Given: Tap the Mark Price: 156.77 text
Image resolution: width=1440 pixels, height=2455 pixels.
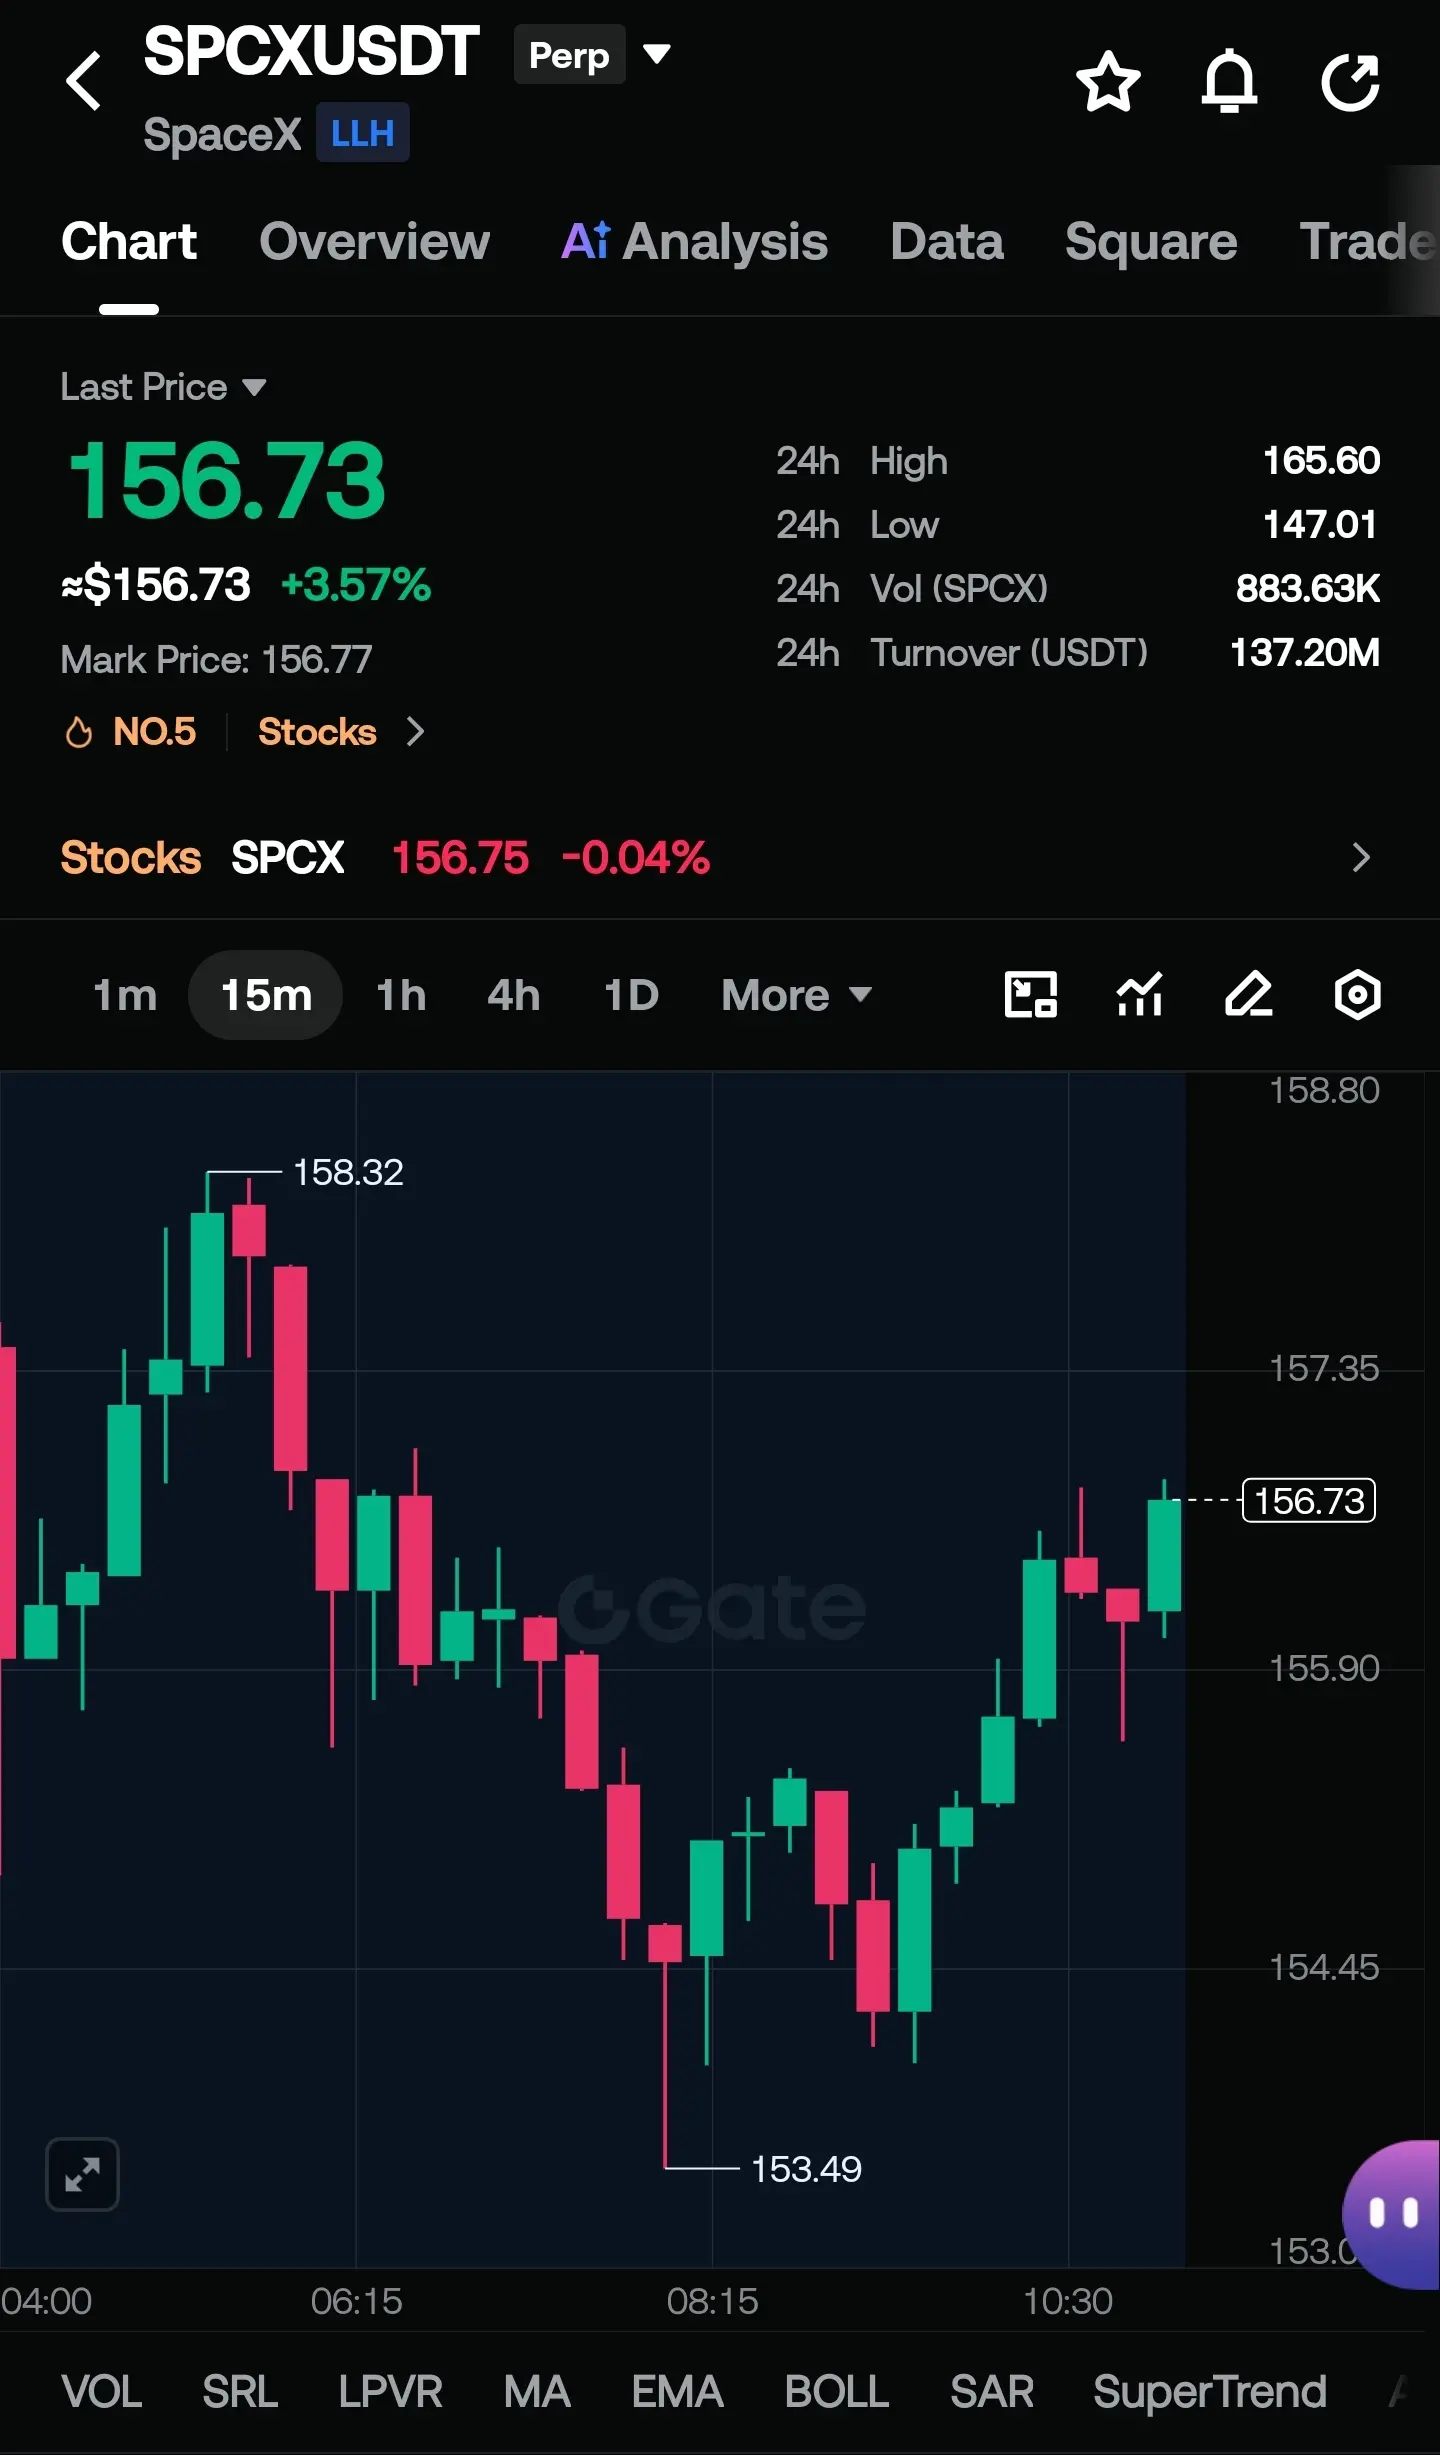Looking at the screenshot, I should pos(216,660).
